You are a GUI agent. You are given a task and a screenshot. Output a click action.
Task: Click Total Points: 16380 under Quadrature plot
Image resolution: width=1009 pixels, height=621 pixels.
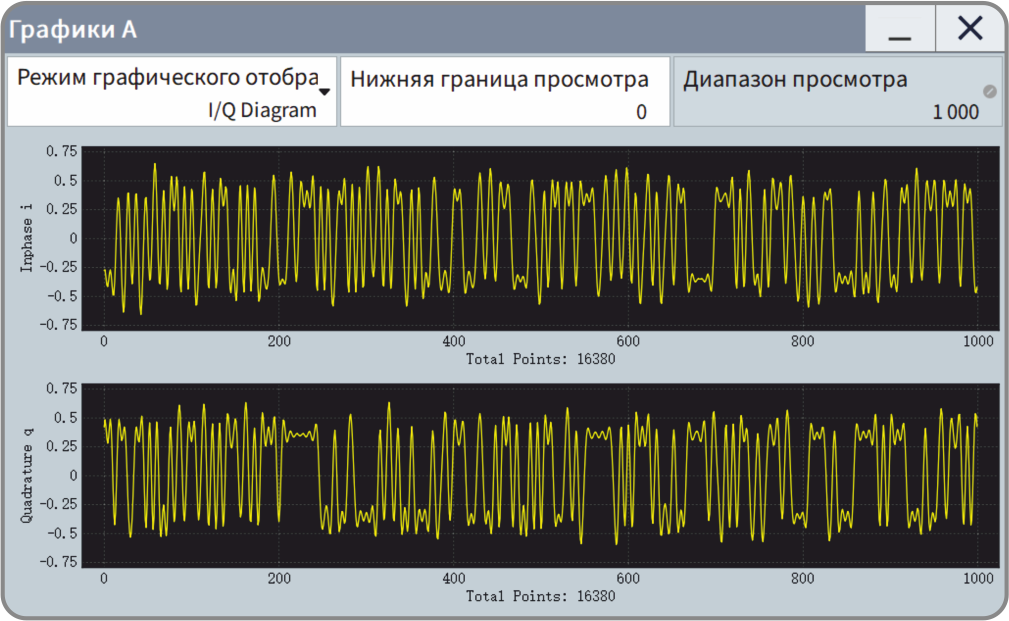(541, 596)
